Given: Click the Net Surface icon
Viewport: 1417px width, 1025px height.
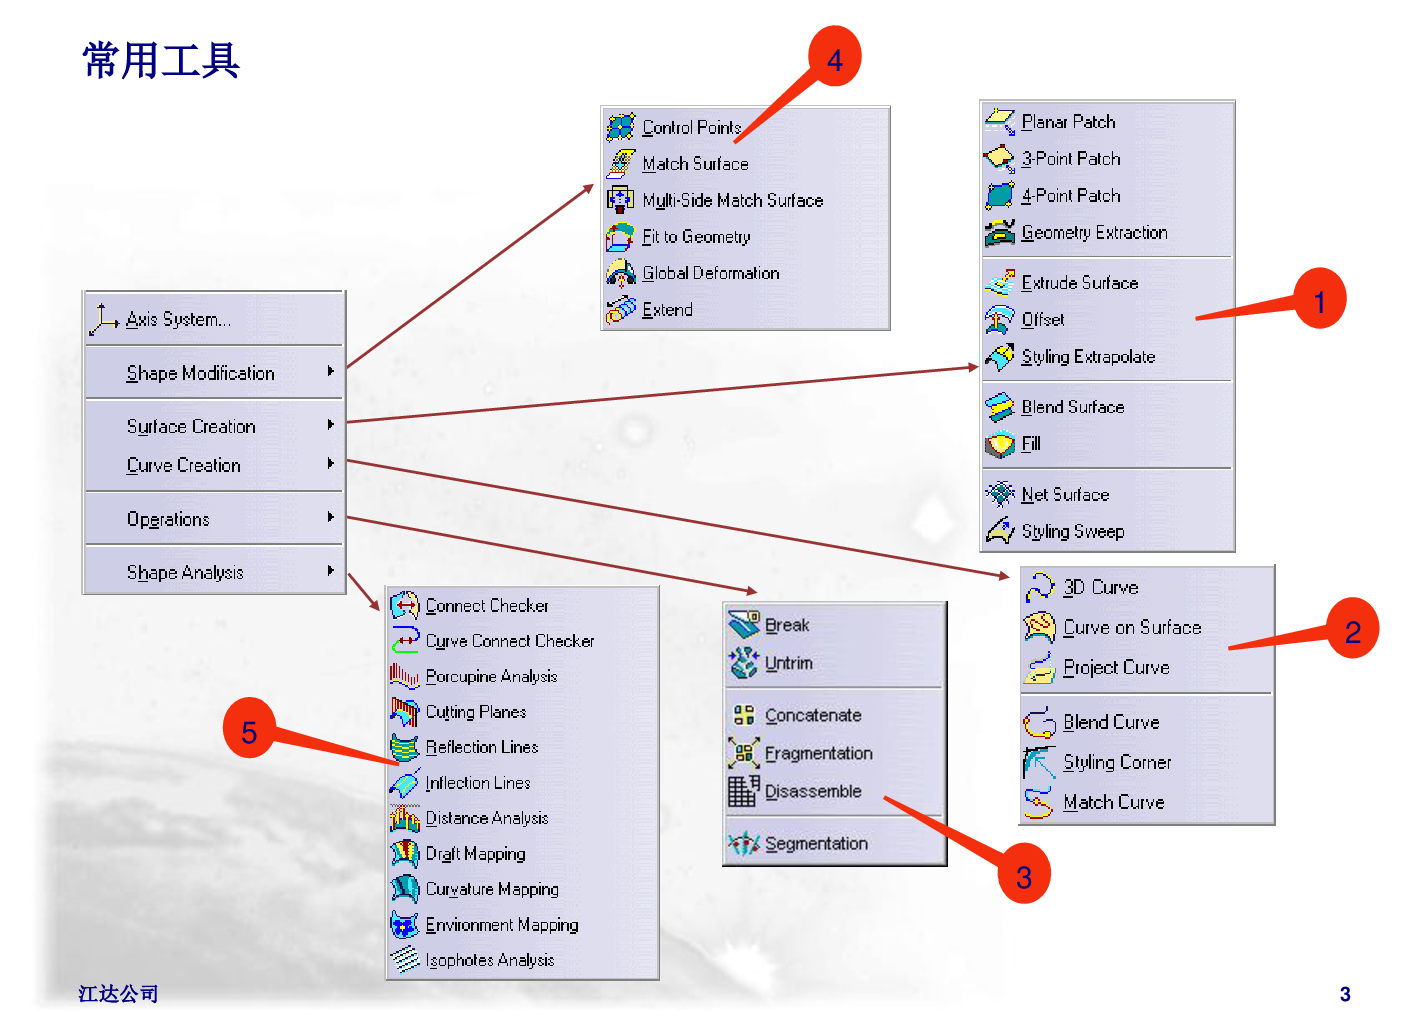Looking at the screenshot, I should tap(999, 494).
